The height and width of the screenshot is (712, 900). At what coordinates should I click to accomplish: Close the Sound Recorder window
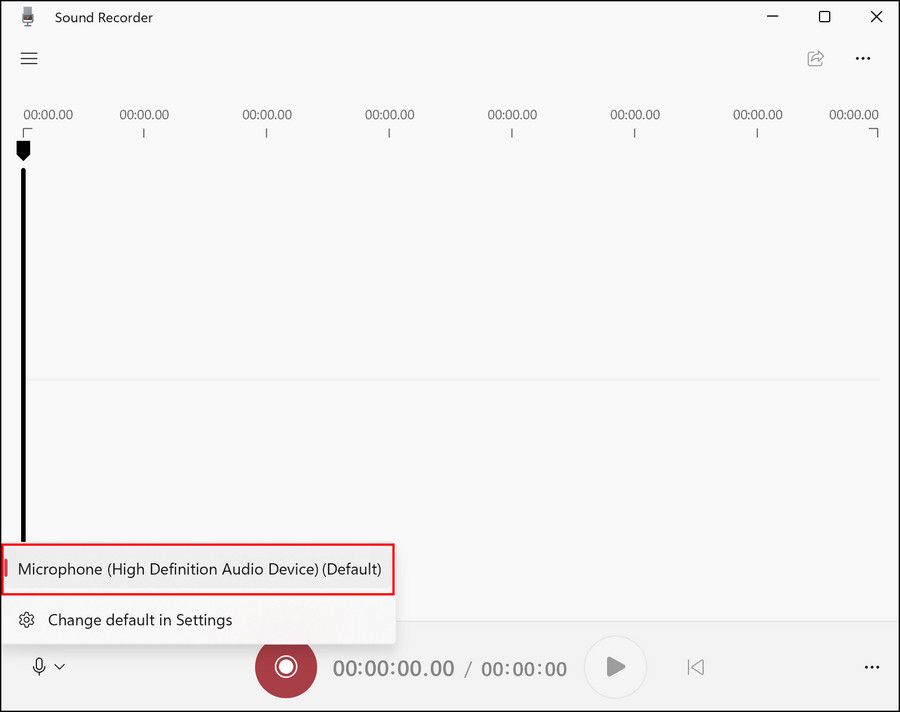873,17
